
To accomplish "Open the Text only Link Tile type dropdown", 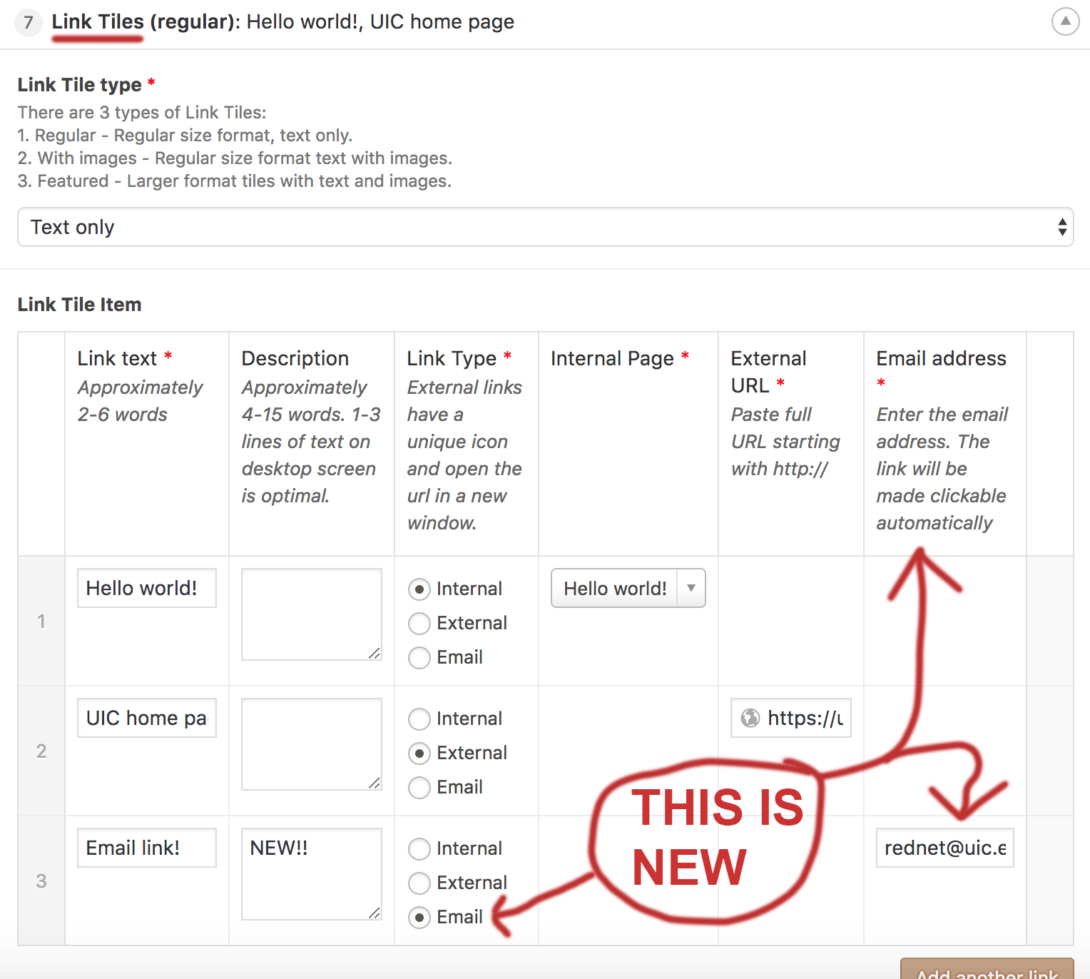I will pyautogui.click(x=545, y=226).
